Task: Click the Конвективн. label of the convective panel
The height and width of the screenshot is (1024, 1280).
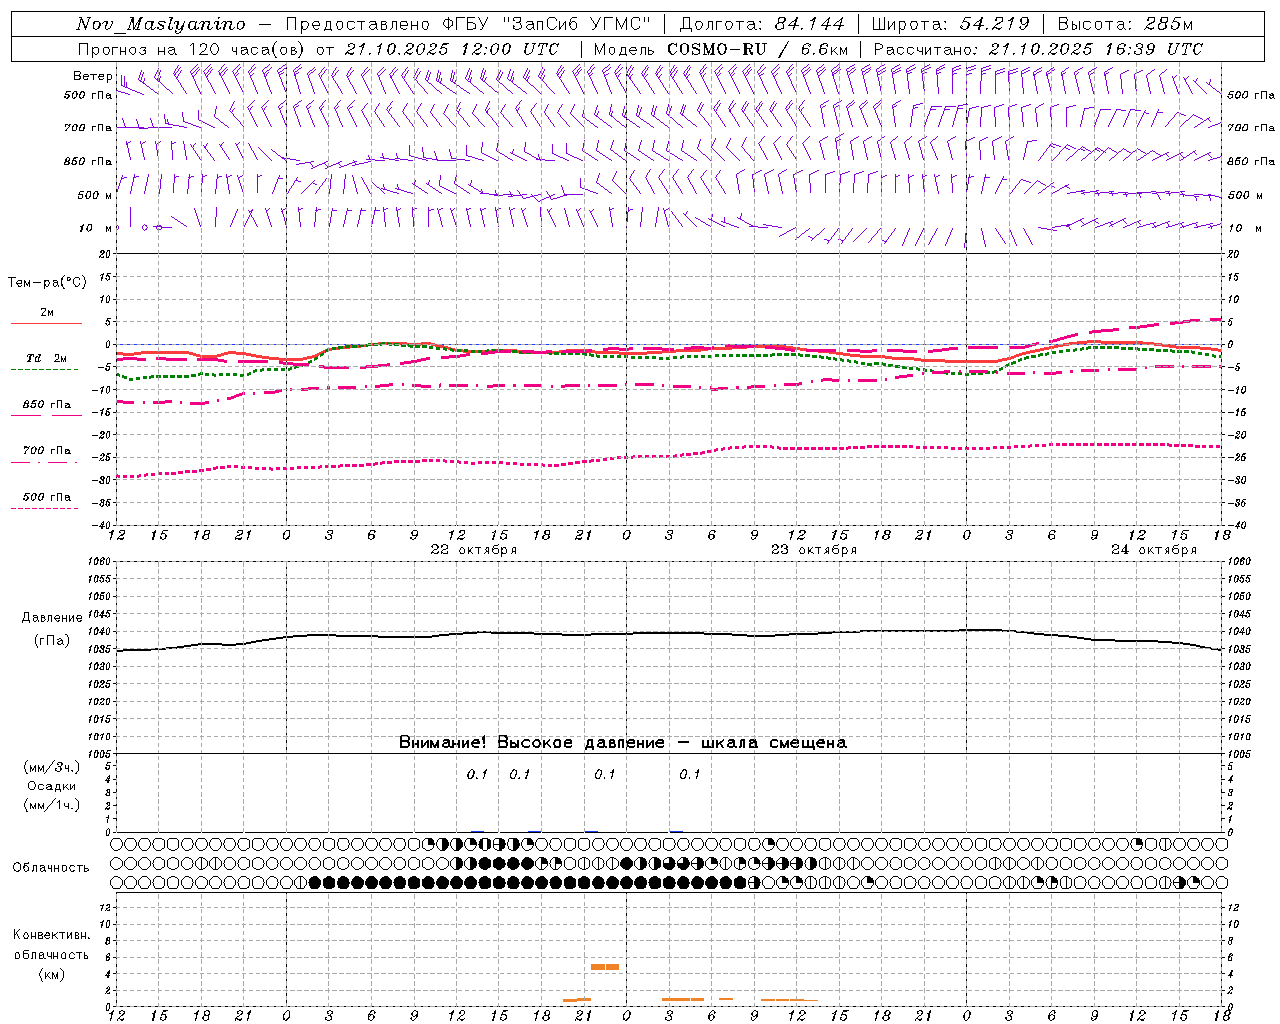Action: [51, 935]
